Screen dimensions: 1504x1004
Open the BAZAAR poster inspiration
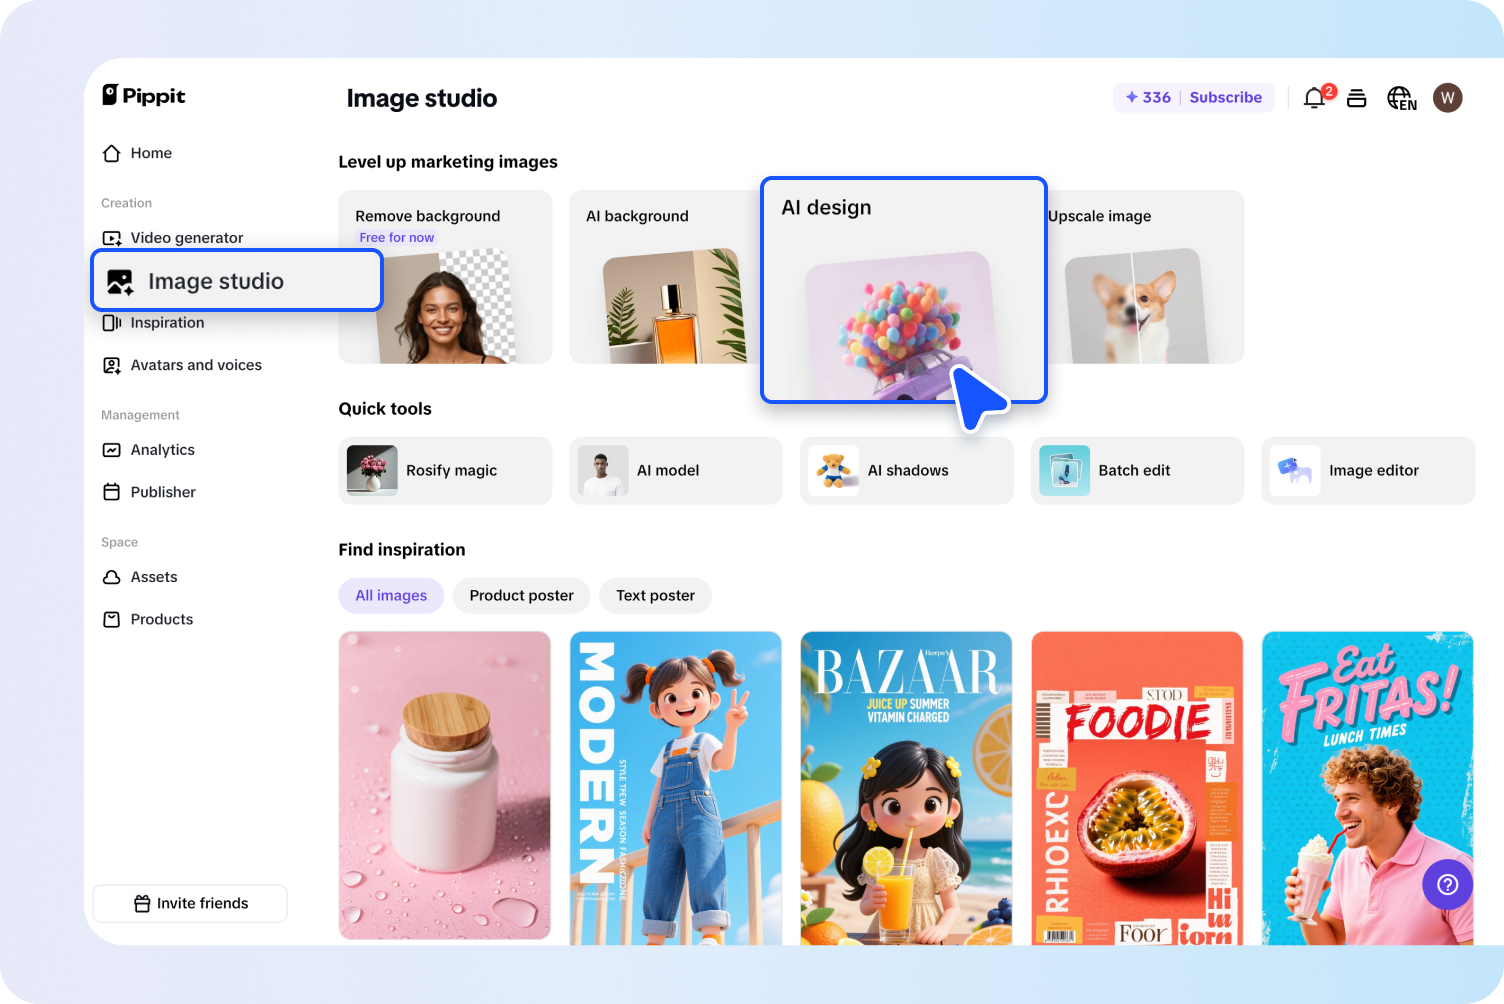[906, 786]
